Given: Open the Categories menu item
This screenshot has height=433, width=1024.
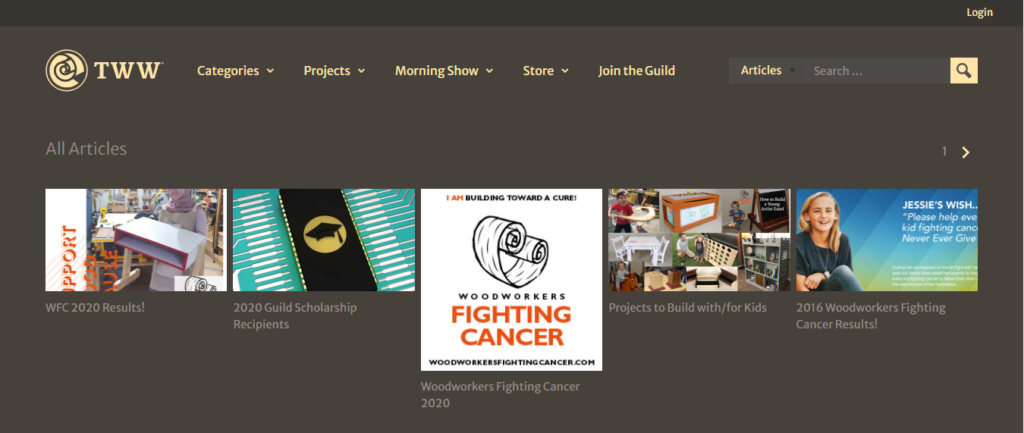Looking at the screenshot, I should coord(228,71).
